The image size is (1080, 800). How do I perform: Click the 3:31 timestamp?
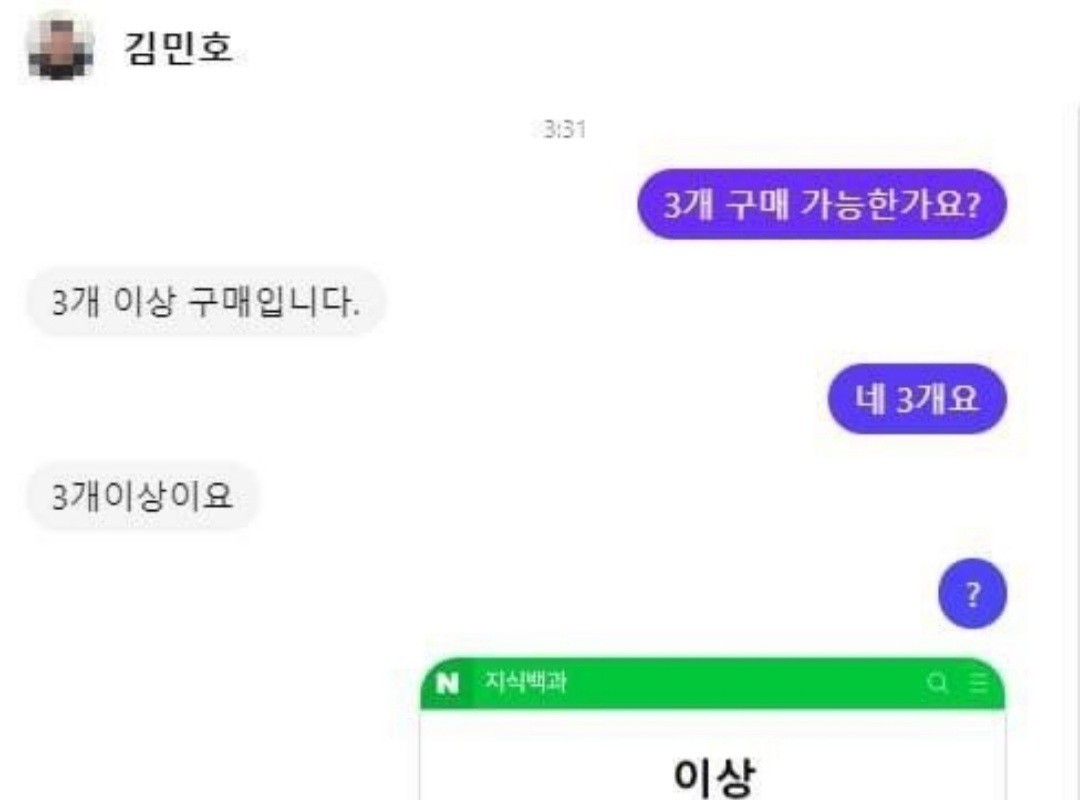(x=564, y=130)
